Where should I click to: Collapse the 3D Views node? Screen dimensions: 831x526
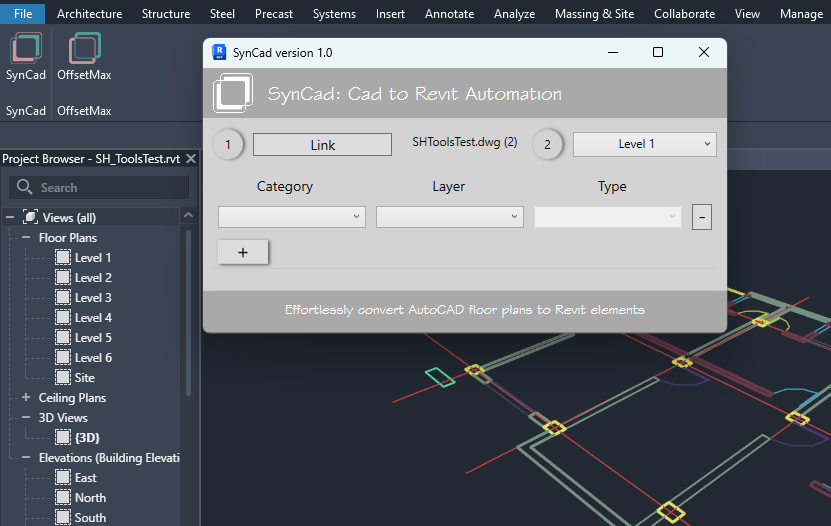coord(26,417)
